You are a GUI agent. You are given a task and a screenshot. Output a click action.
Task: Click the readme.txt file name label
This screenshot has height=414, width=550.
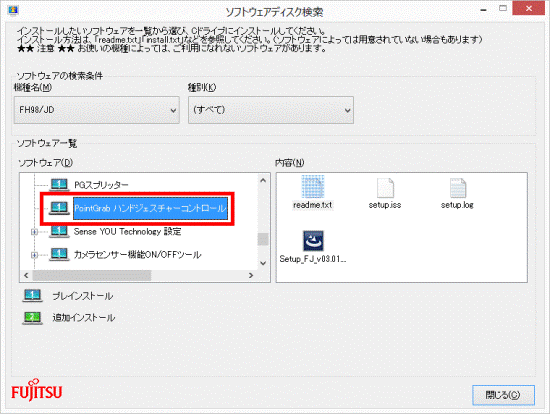313,205
